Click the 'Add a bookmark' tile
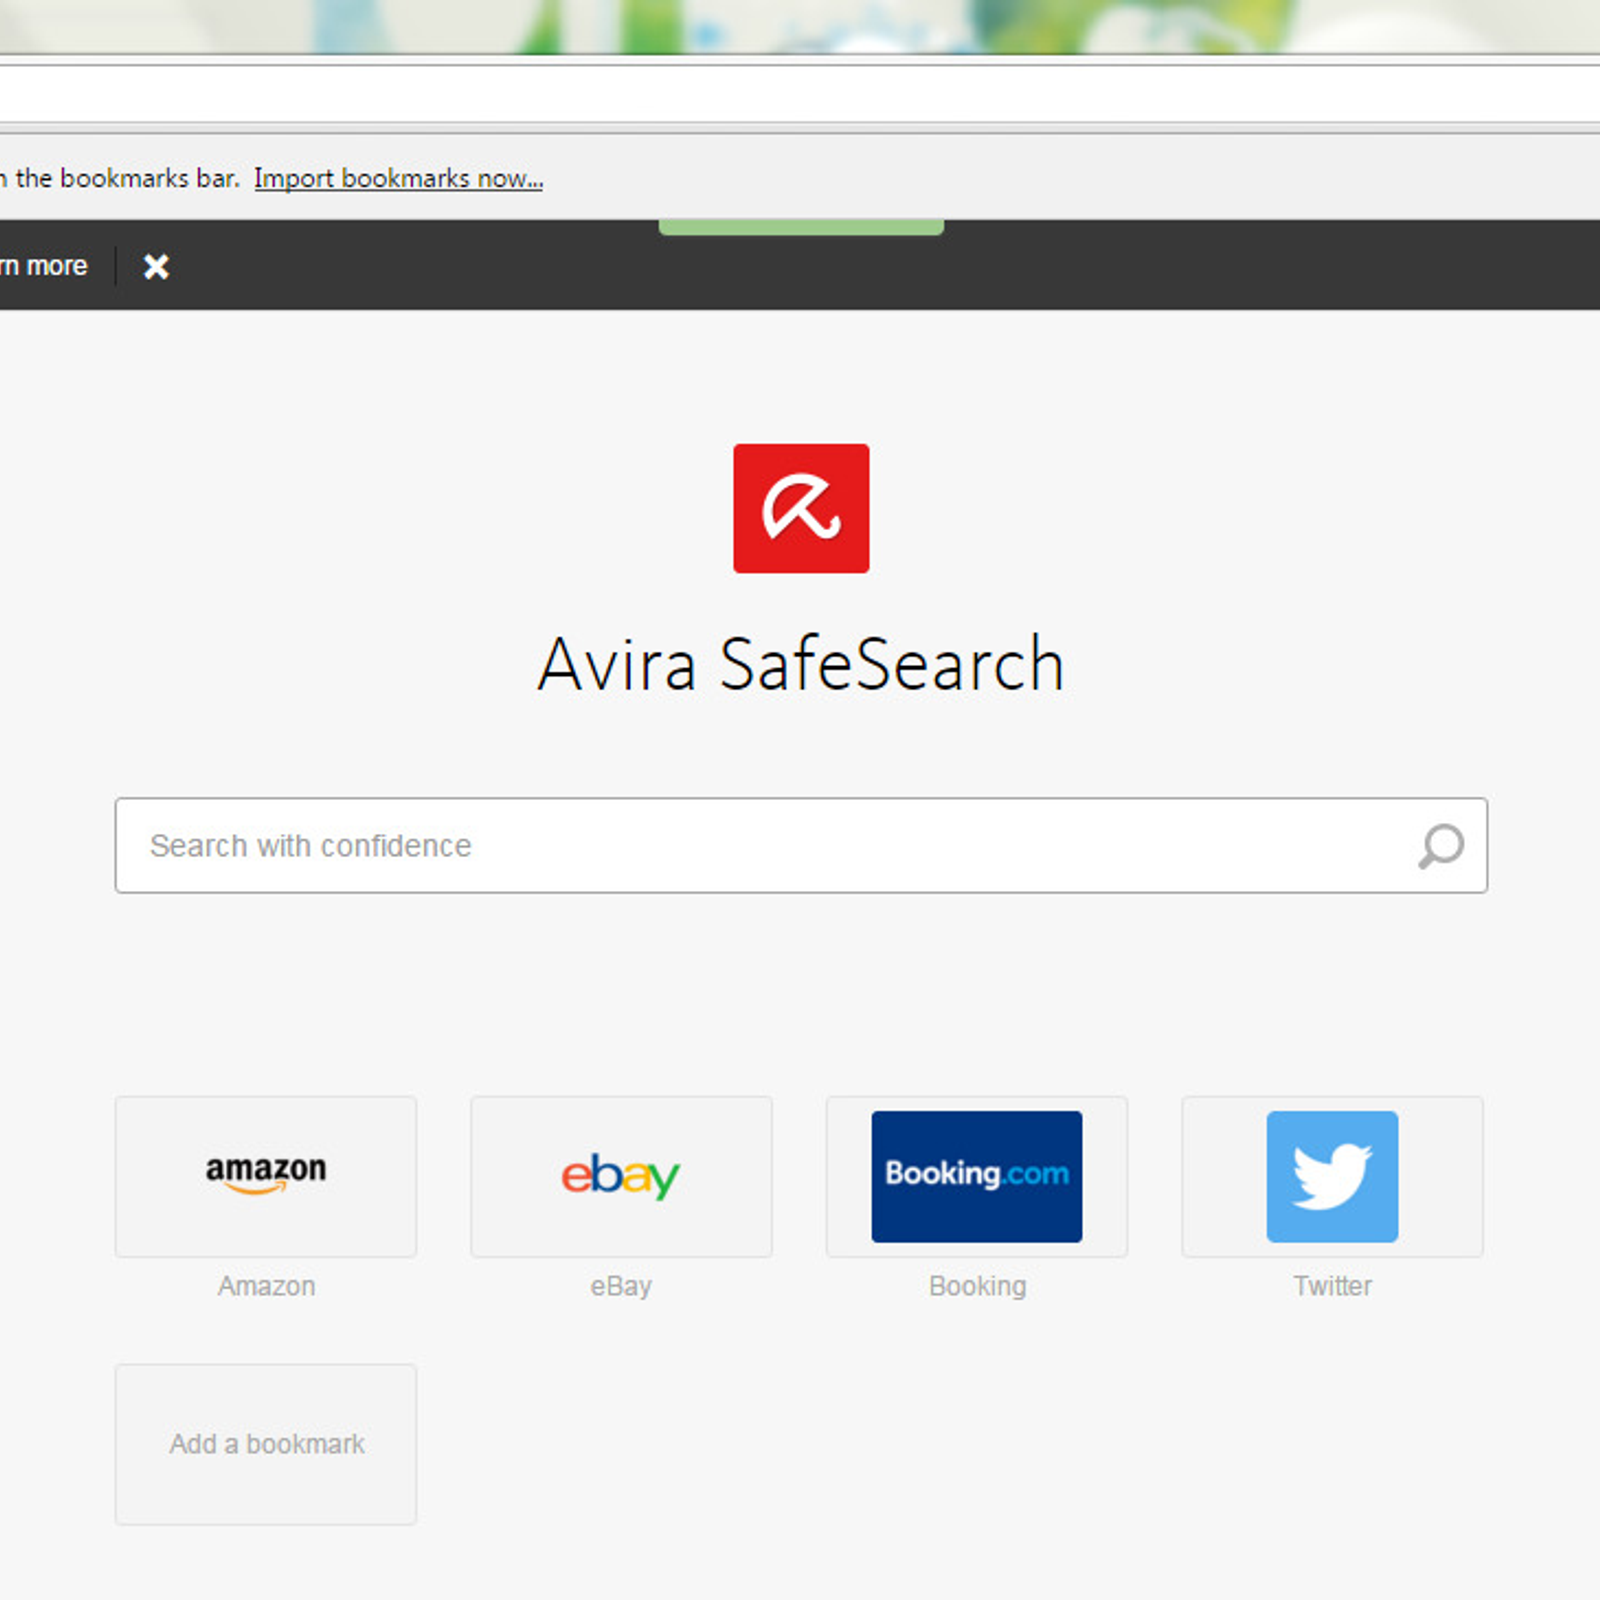Viewport: 1600px width, 1600px height. [266, 1444]
